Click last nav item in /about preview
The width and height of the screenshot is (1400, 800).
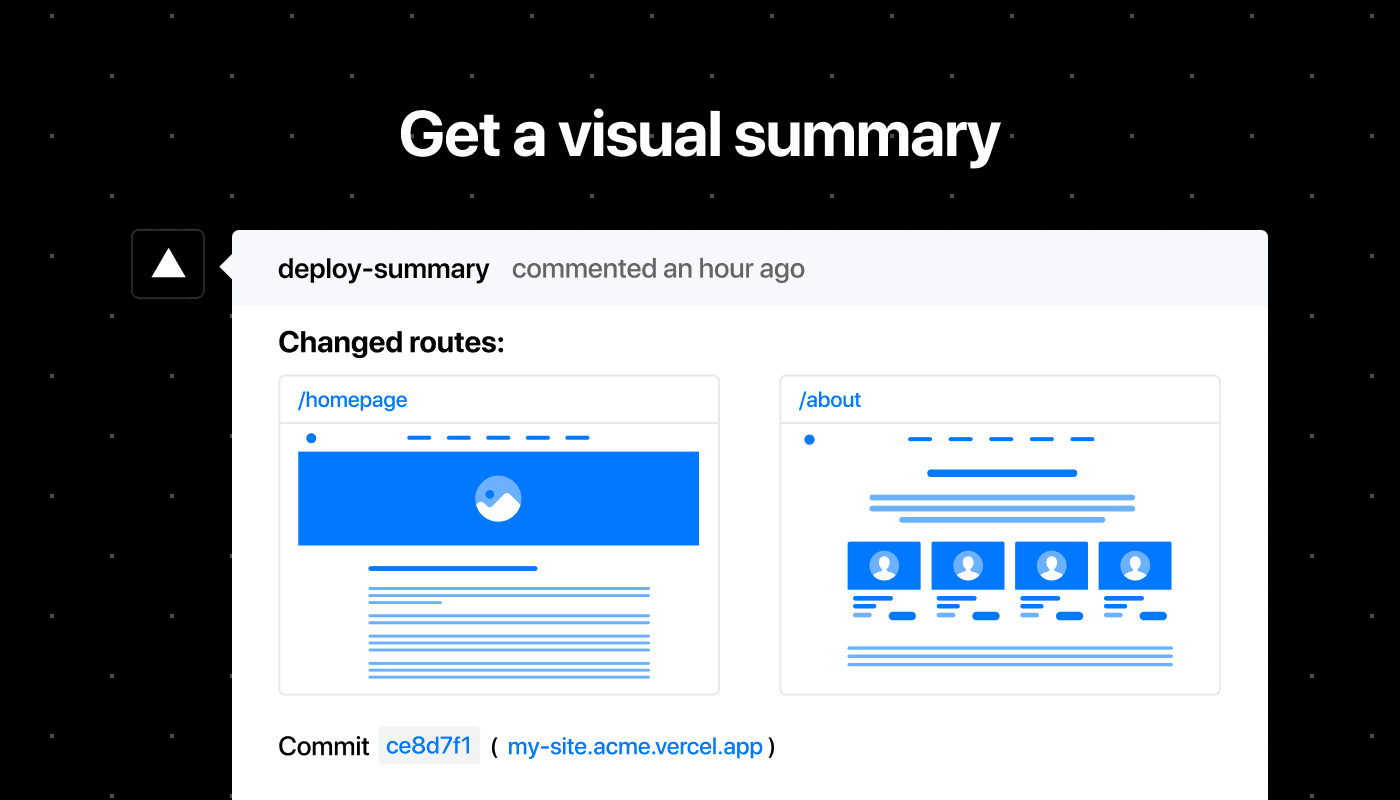coord(1082,439)
